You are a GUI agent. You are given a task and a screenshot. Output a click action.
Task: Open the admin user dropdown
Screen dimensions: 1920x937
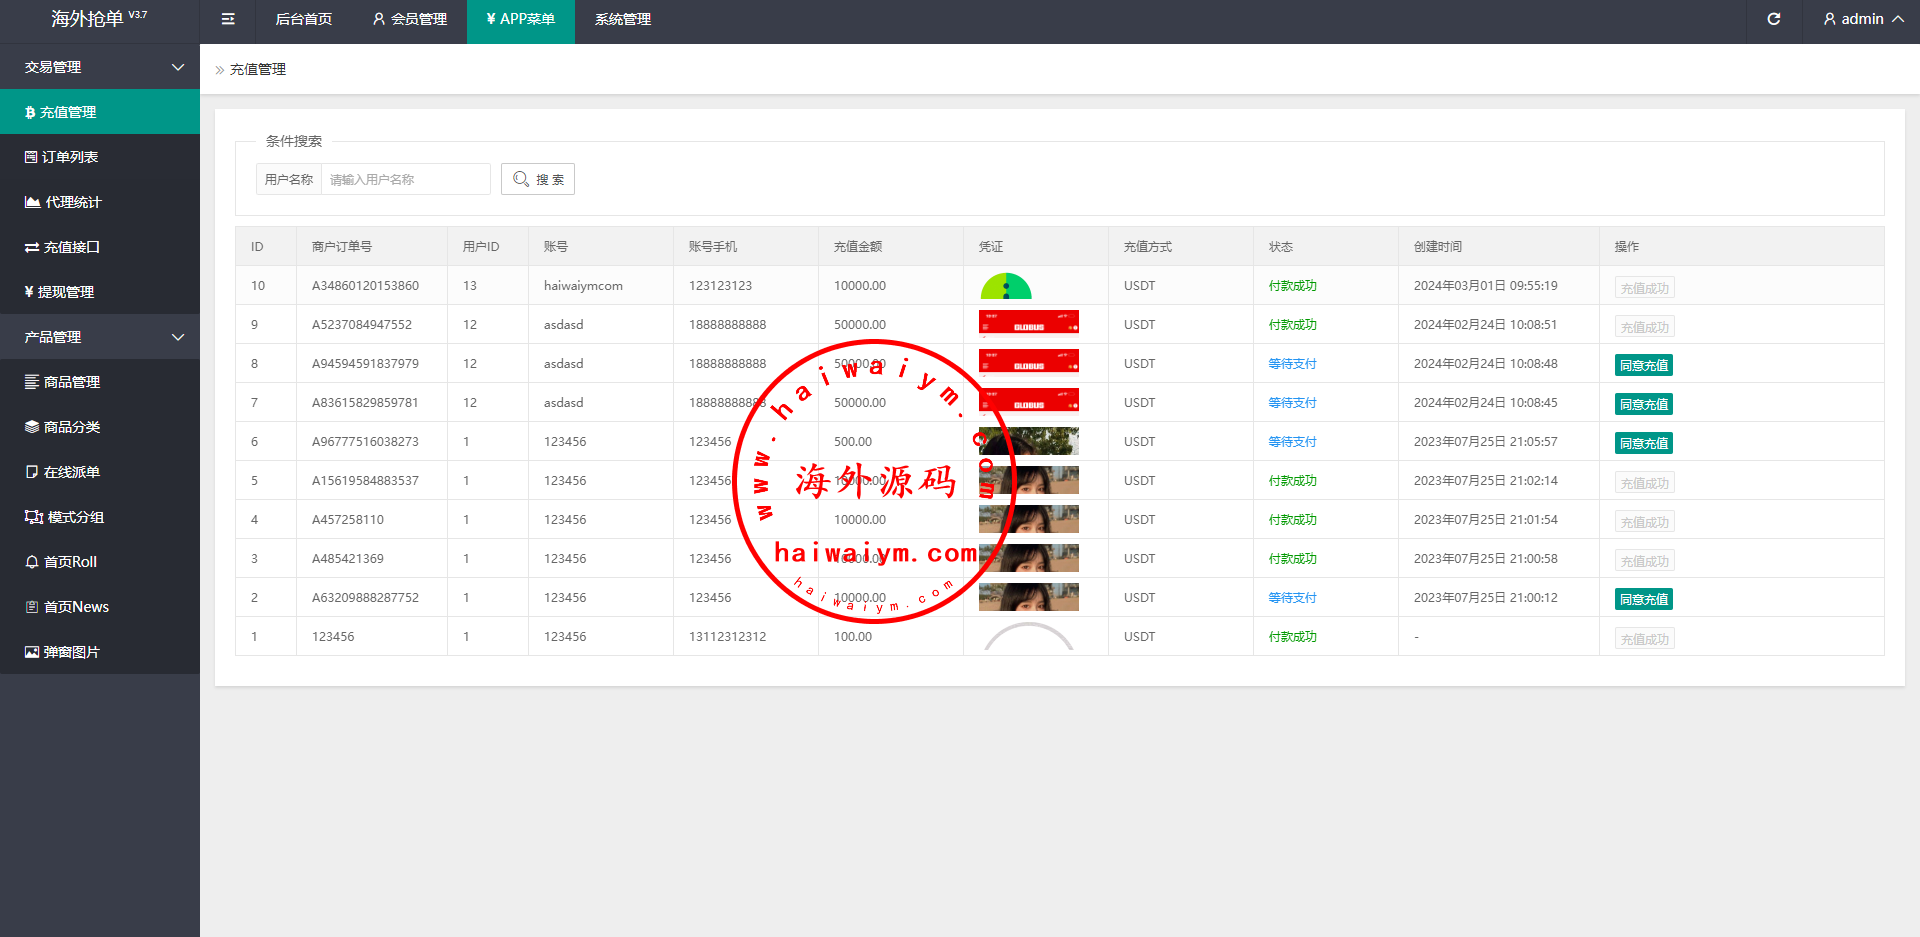pyautogui.click(x=1862, y=19)
